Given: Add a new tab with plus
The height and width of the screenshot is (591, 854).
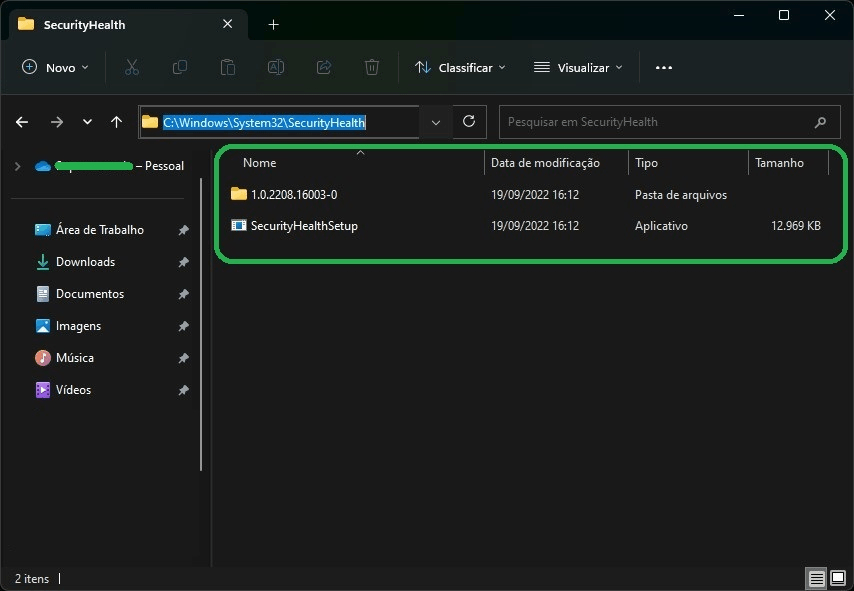Looking at the screenshot, I should click(273, 25).
